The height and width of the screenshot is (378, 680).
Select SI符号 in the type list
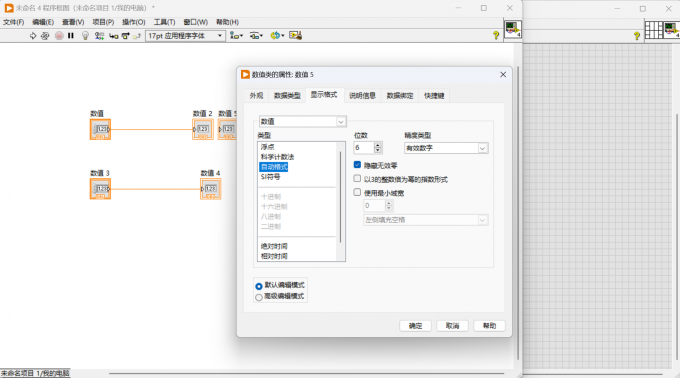(x=270, y=177)
